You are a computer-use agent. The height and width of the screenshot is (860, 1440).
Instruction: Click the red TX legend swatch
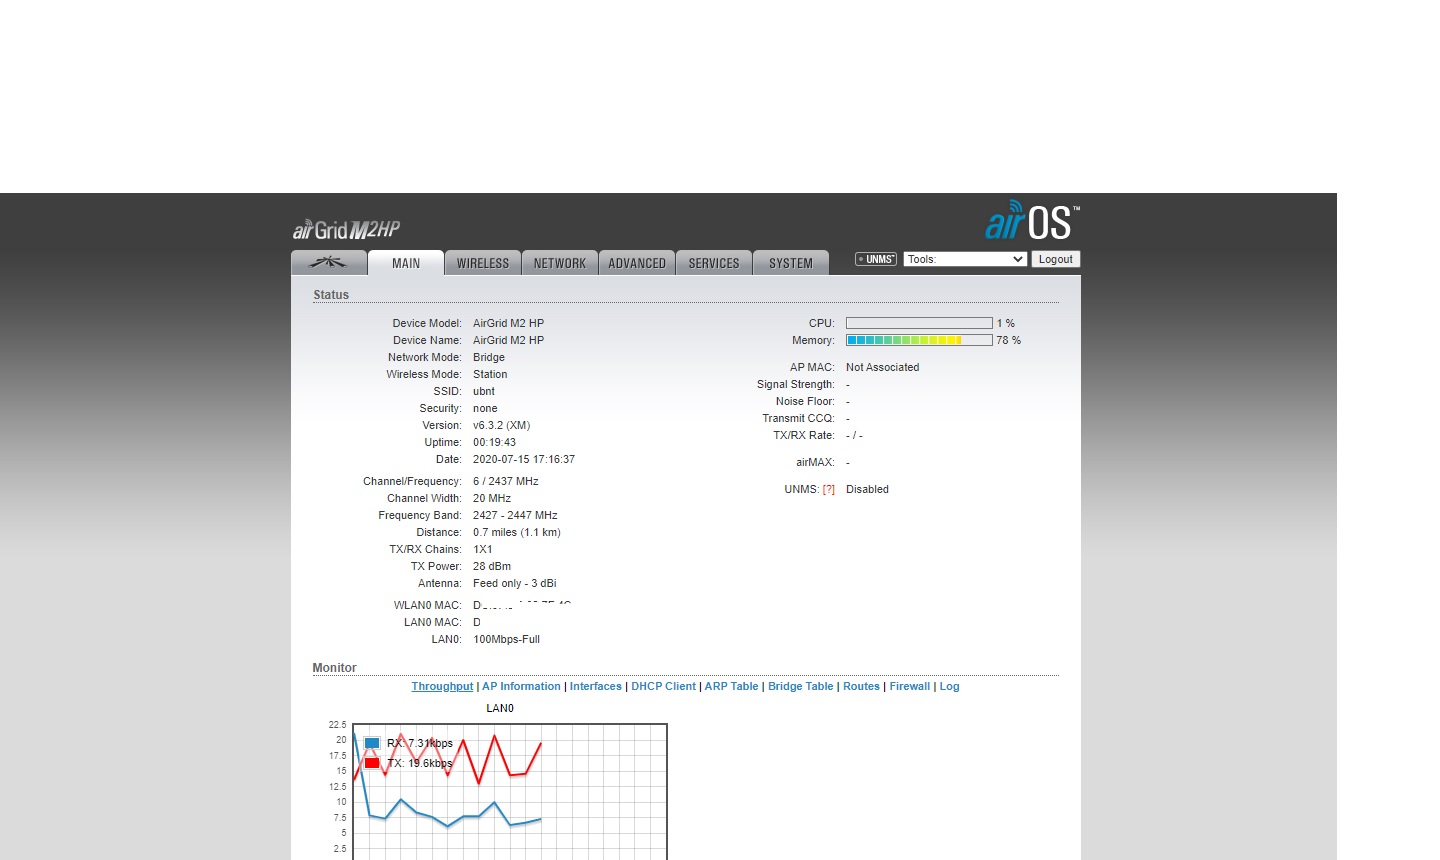(372, 763)
